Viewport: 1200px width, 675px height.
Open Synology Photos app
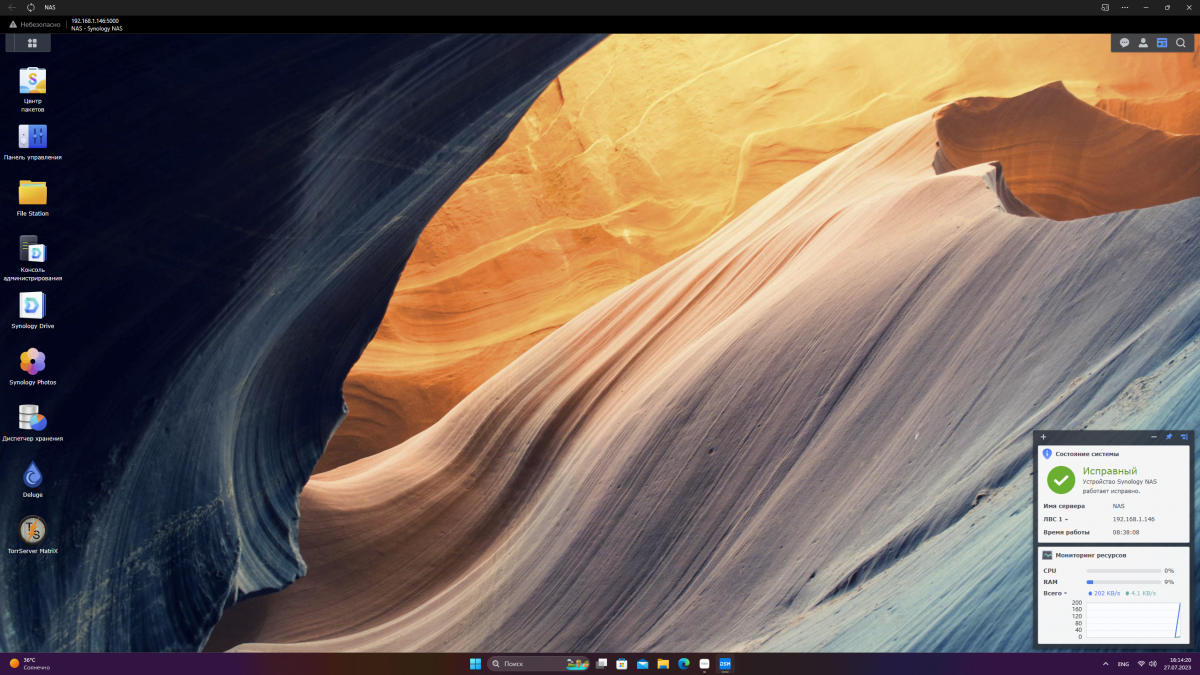(33, 367)
